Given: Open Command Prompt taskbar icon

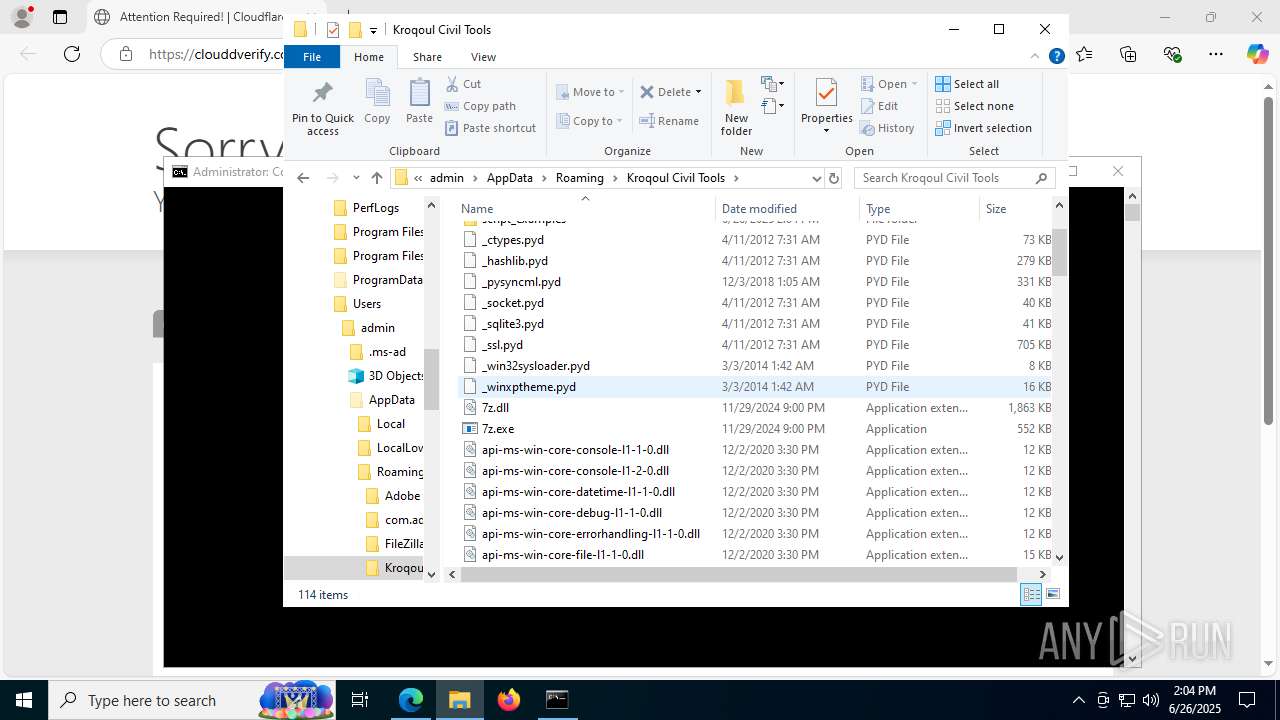Looking at the screenshot, I should [557, 700].
